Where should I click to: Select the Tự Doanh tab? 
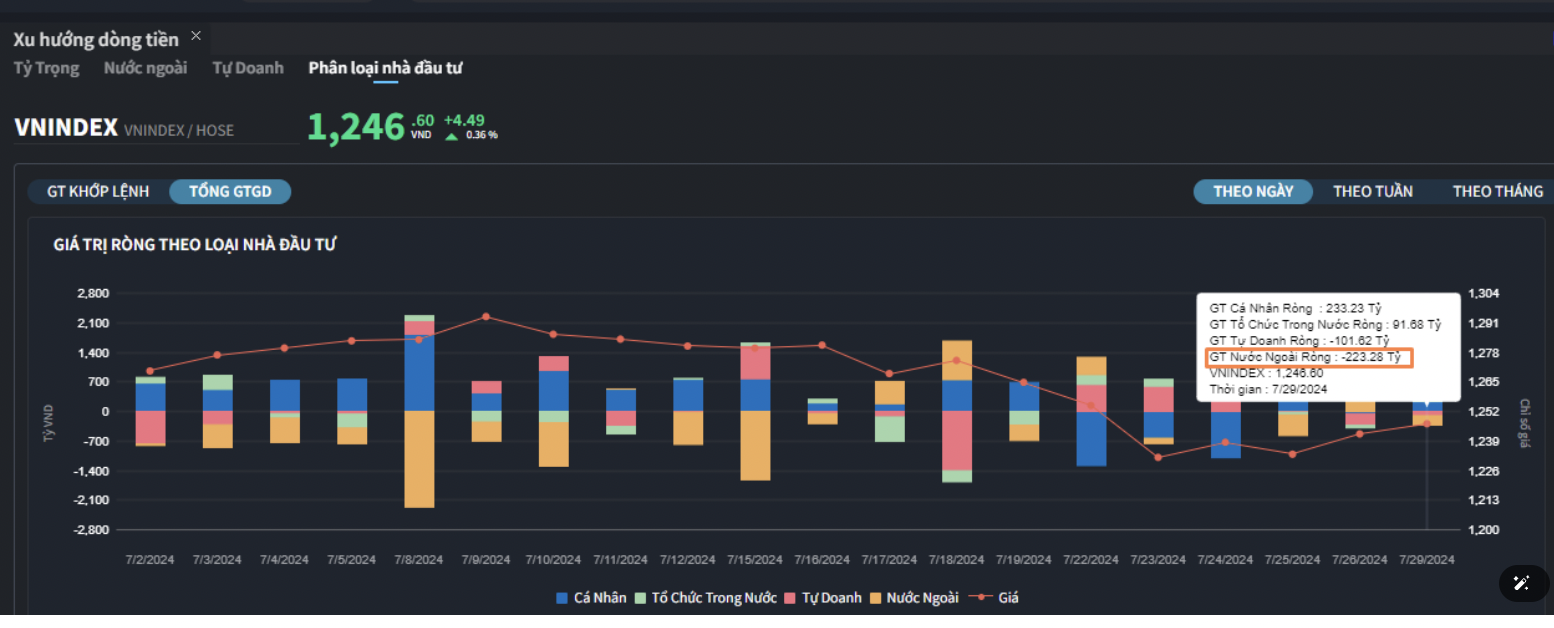click(248, 68)
